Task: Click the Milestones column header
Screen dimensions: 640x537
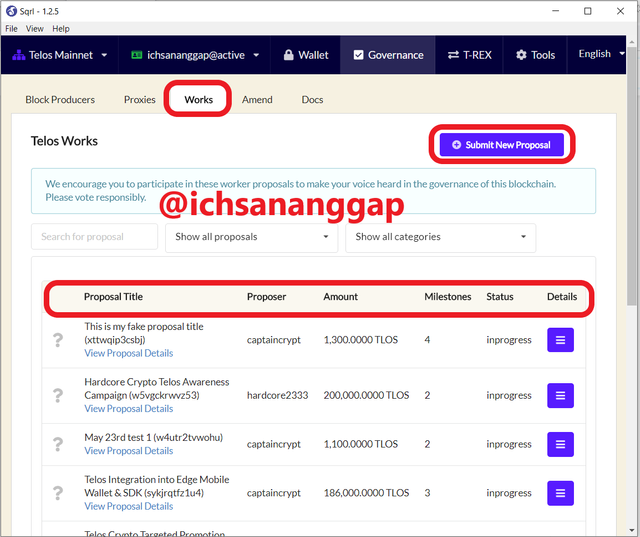Action: [447, 297]
